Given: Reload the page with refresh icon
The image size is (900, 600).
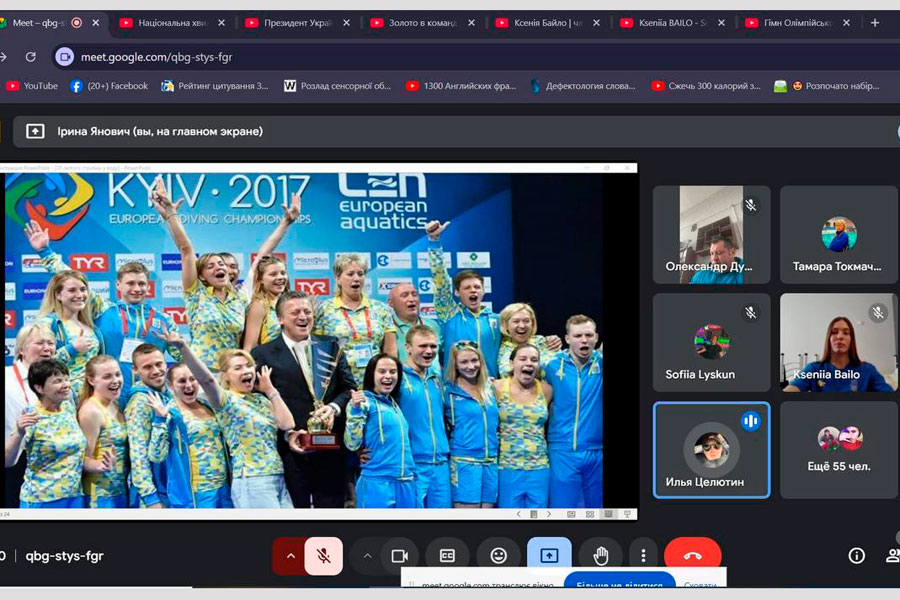Looking at the screenshot, I should 31,57.
